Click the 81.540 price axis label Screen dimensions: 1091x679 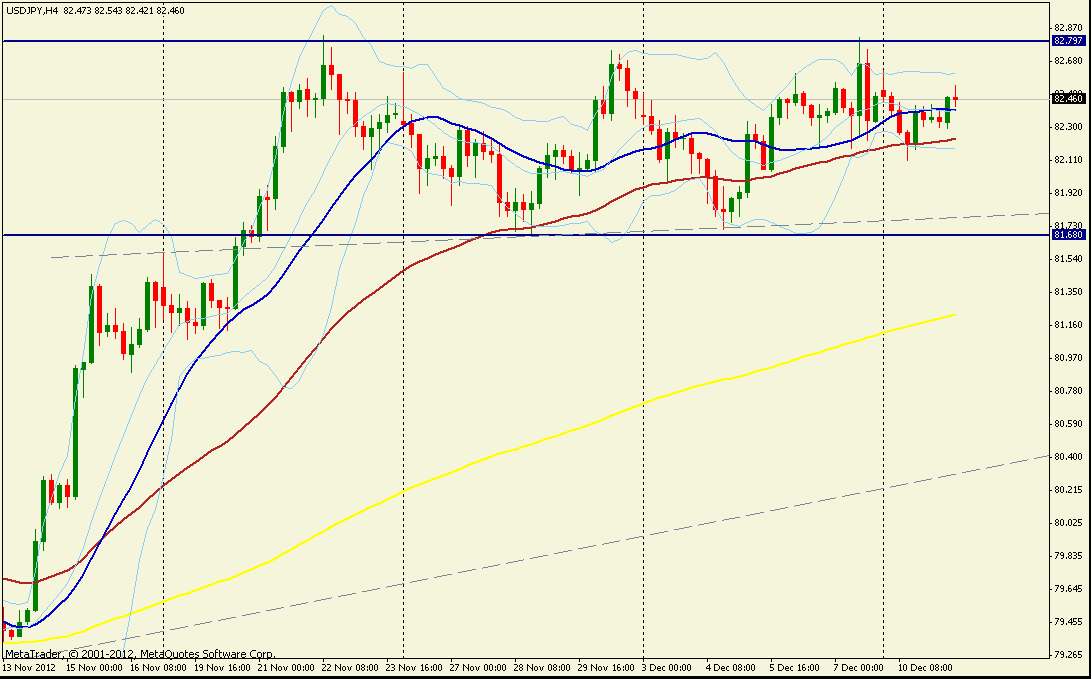(x=1069, y=259)
